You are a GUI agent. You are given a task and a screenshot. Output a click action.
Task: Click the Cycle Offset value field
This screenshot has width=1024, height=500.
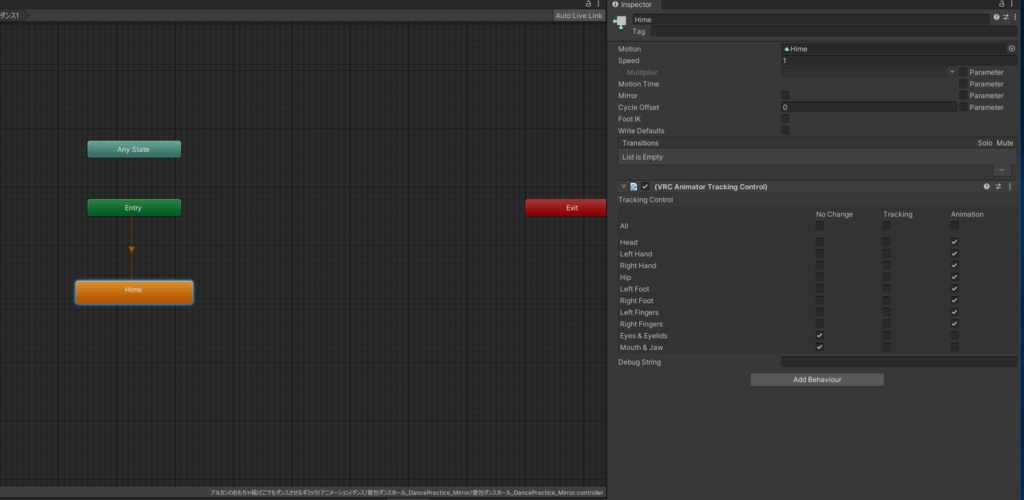point(869,107)
